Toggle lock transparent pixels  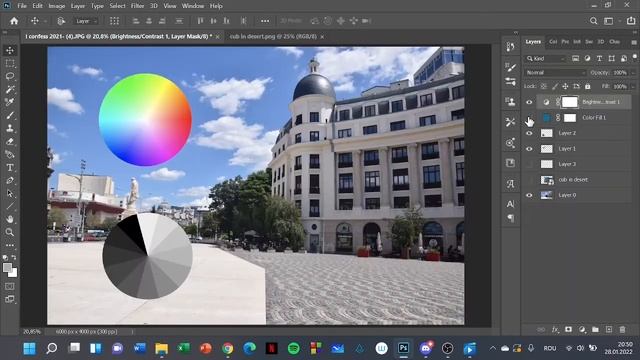[x=544, y=87]
